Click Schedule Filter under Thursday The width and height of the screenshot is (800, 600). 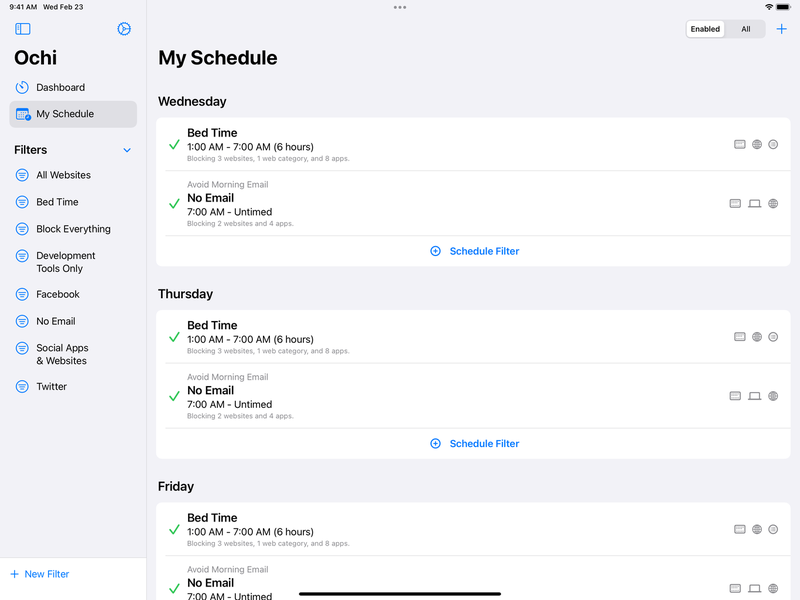475,444
